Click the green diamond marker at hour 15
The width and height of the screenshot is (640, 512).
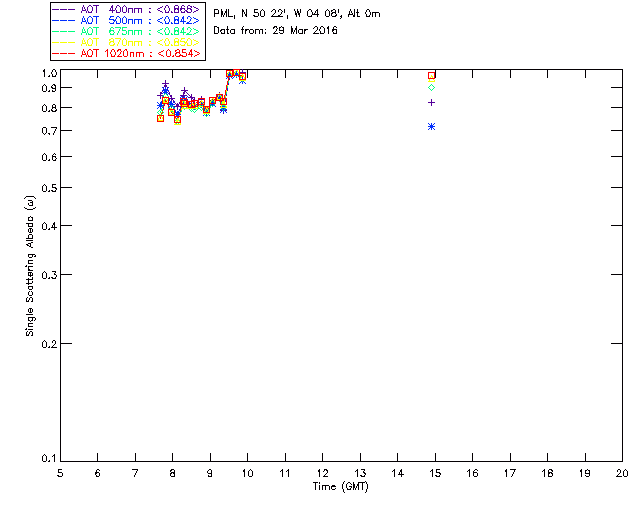click(431, 87)
